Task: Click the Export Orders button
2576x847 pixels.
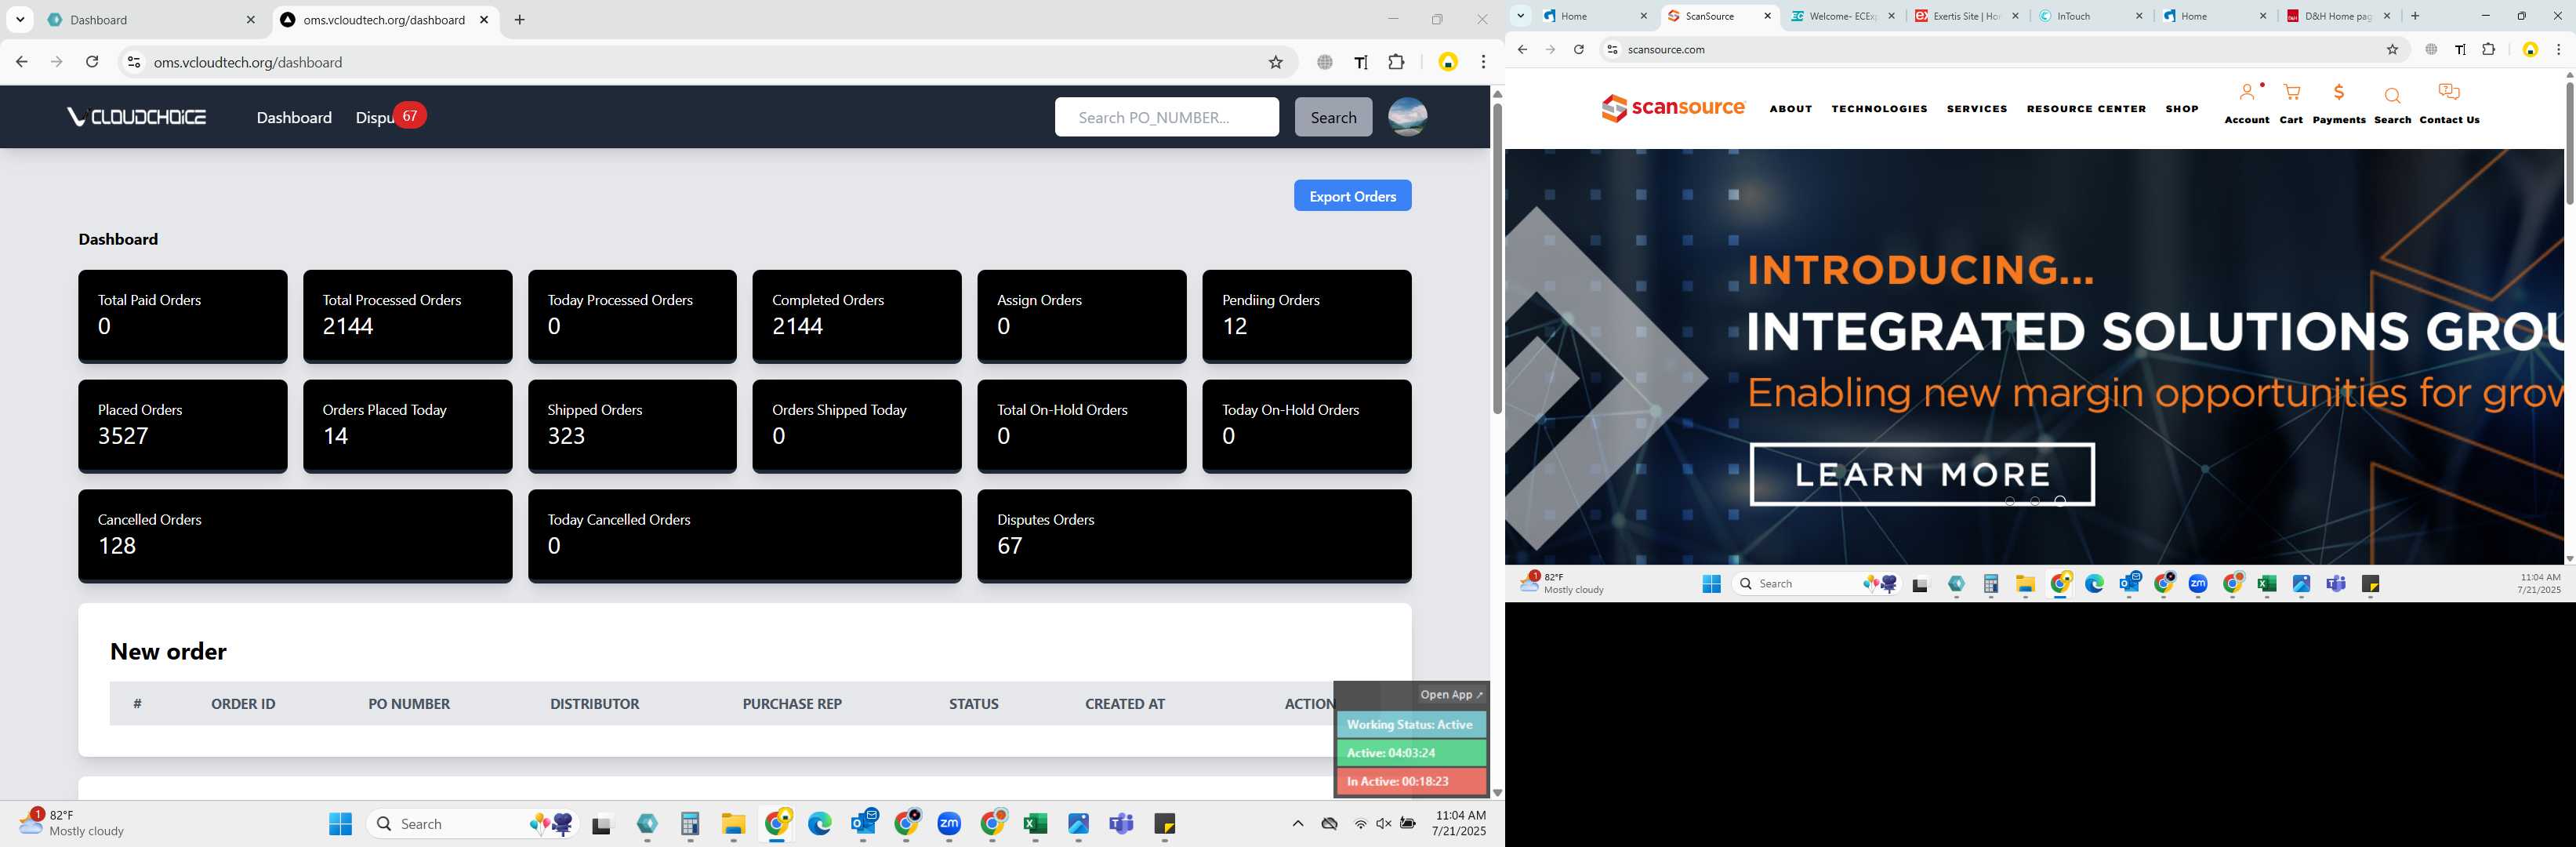Action: click(x=1352, y=196)
